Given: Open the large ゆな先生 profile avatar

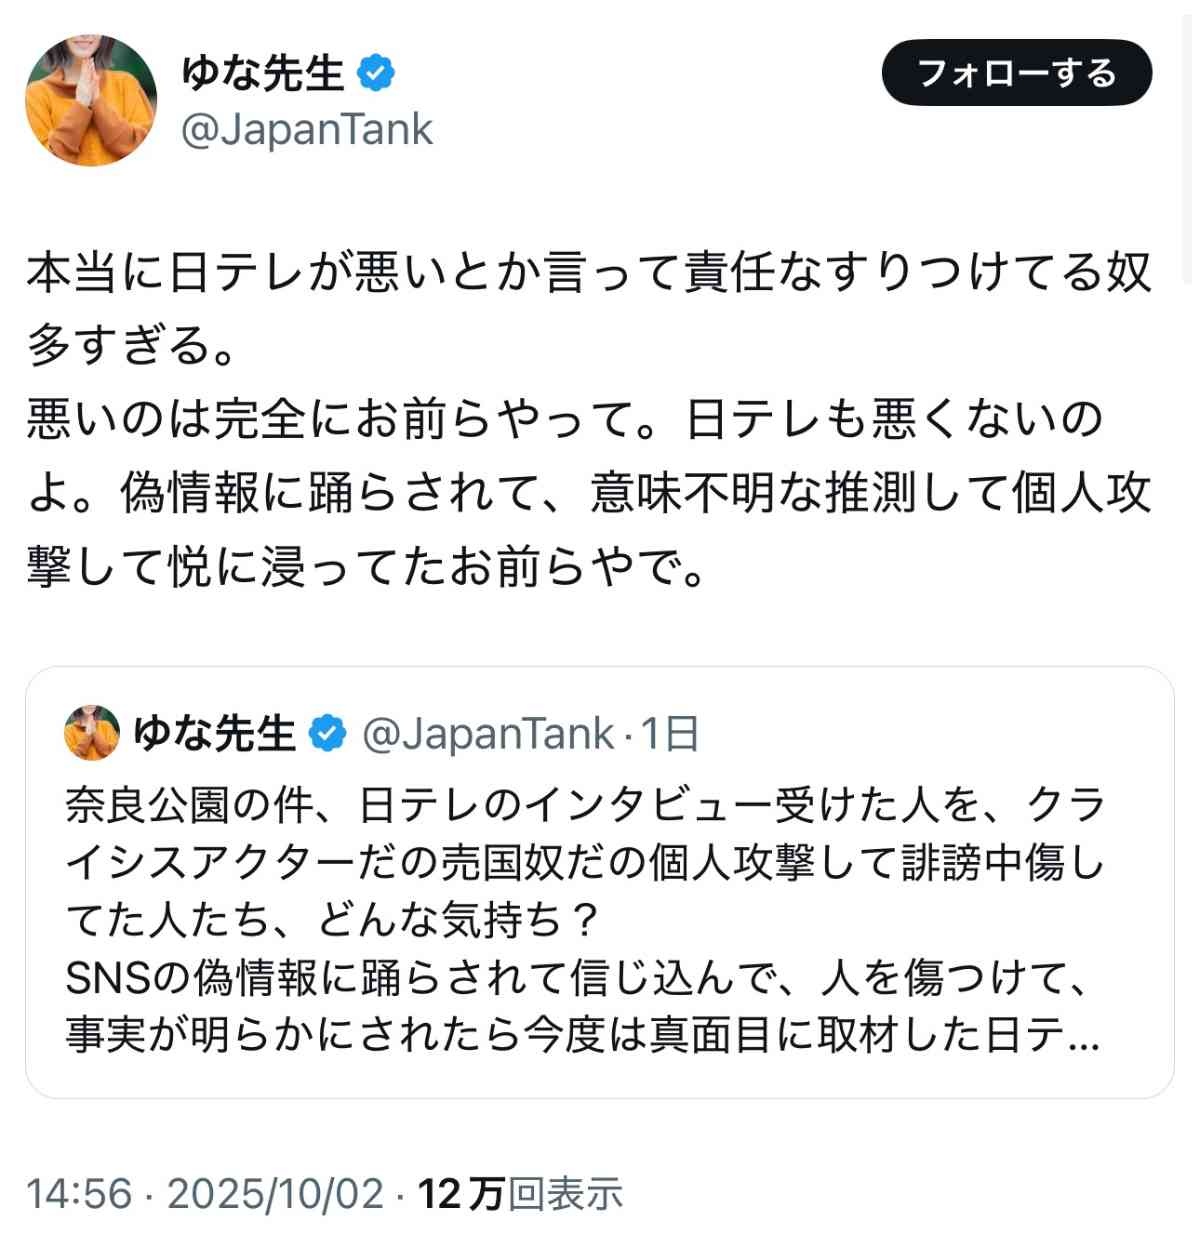Looking at the screenshot, I should click(91, 100).
